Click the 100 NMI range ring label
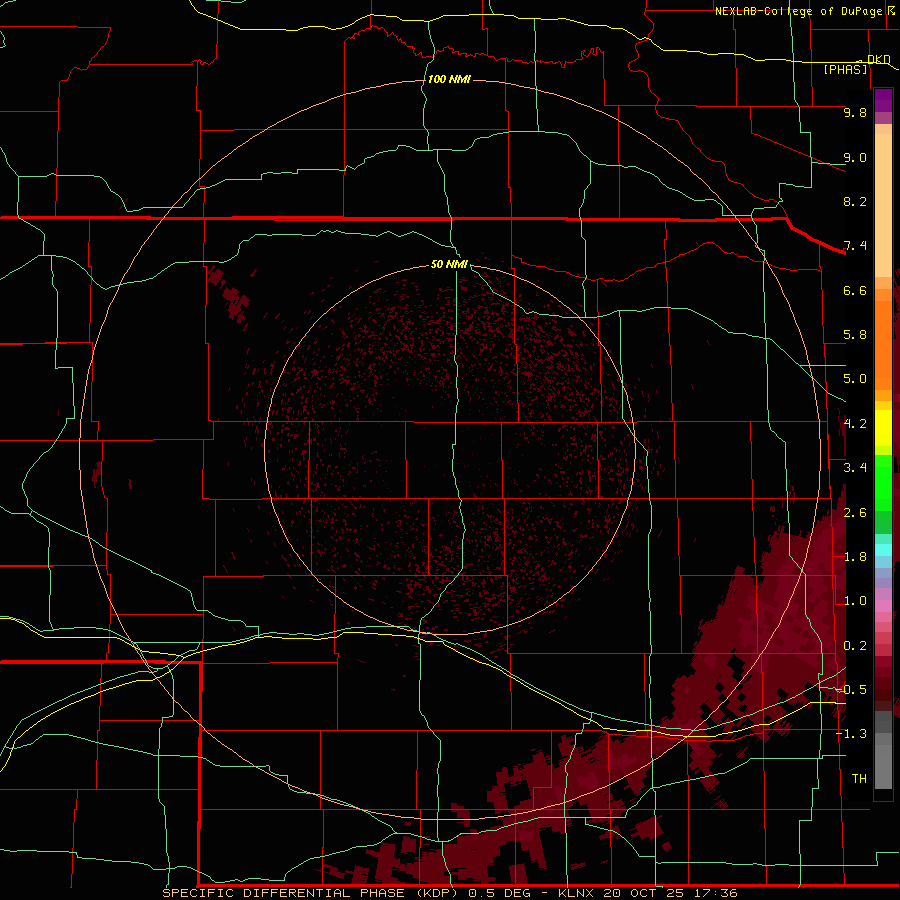 pyautogui.click(x=449, y=79)
